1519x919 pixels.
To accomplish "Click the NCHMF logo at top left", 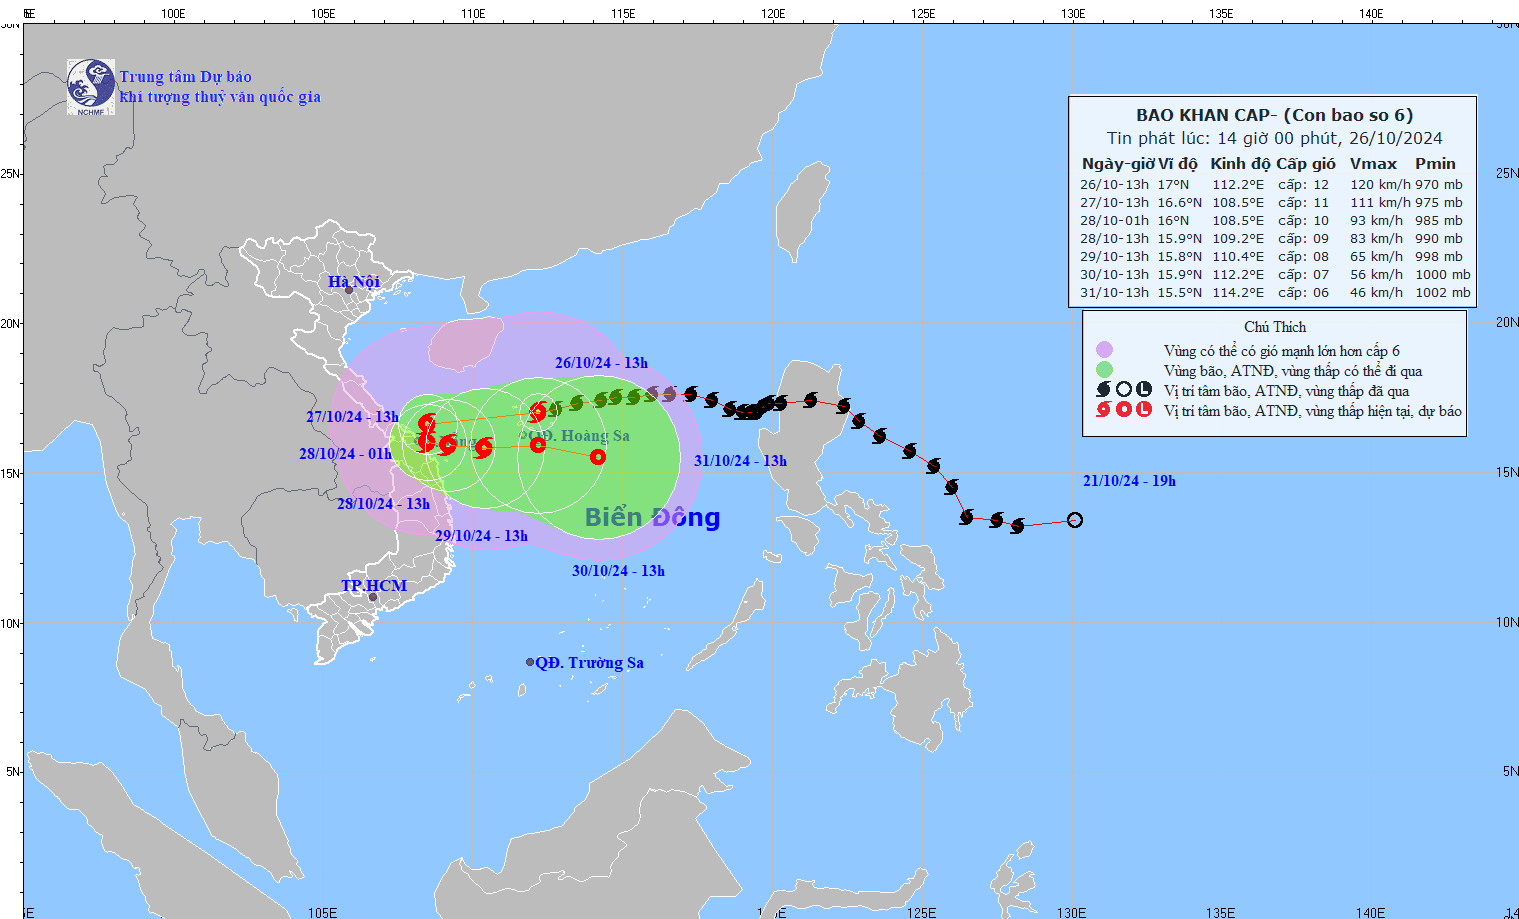I will 91,87.
